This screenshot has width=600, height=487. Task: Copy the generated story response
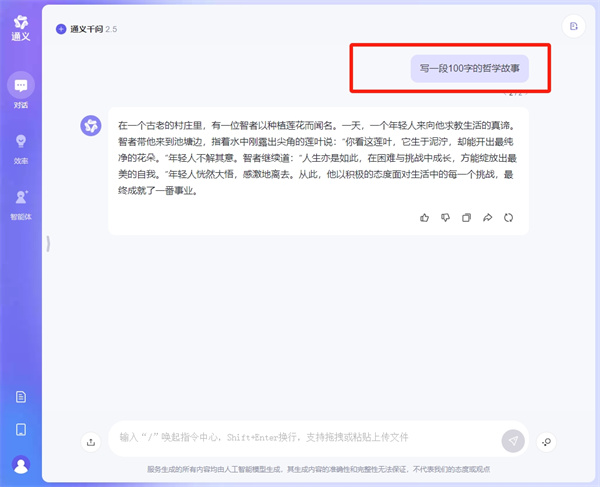[x=467, y=217]
